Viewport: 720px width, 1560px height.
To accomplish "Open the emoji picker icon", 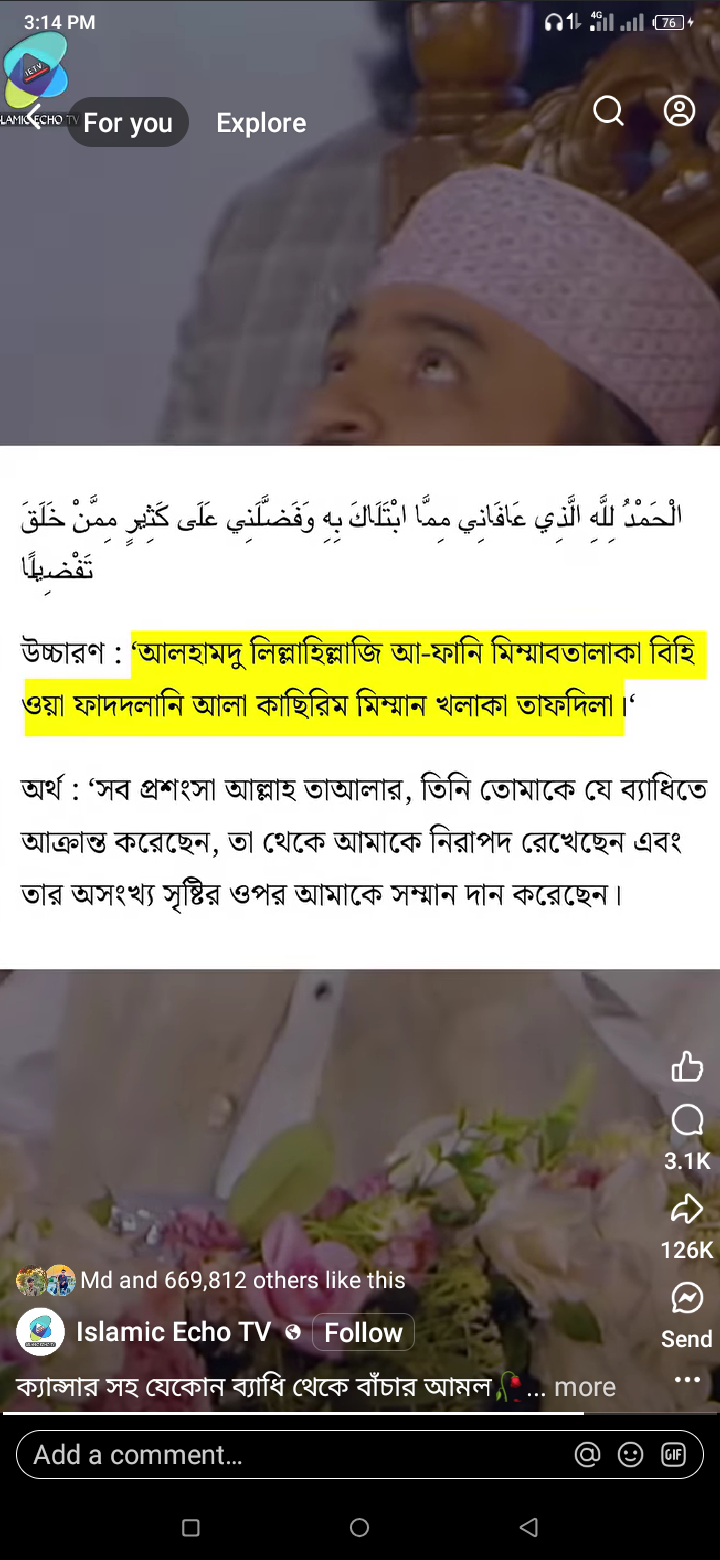I will click(x=630, y=1454).
